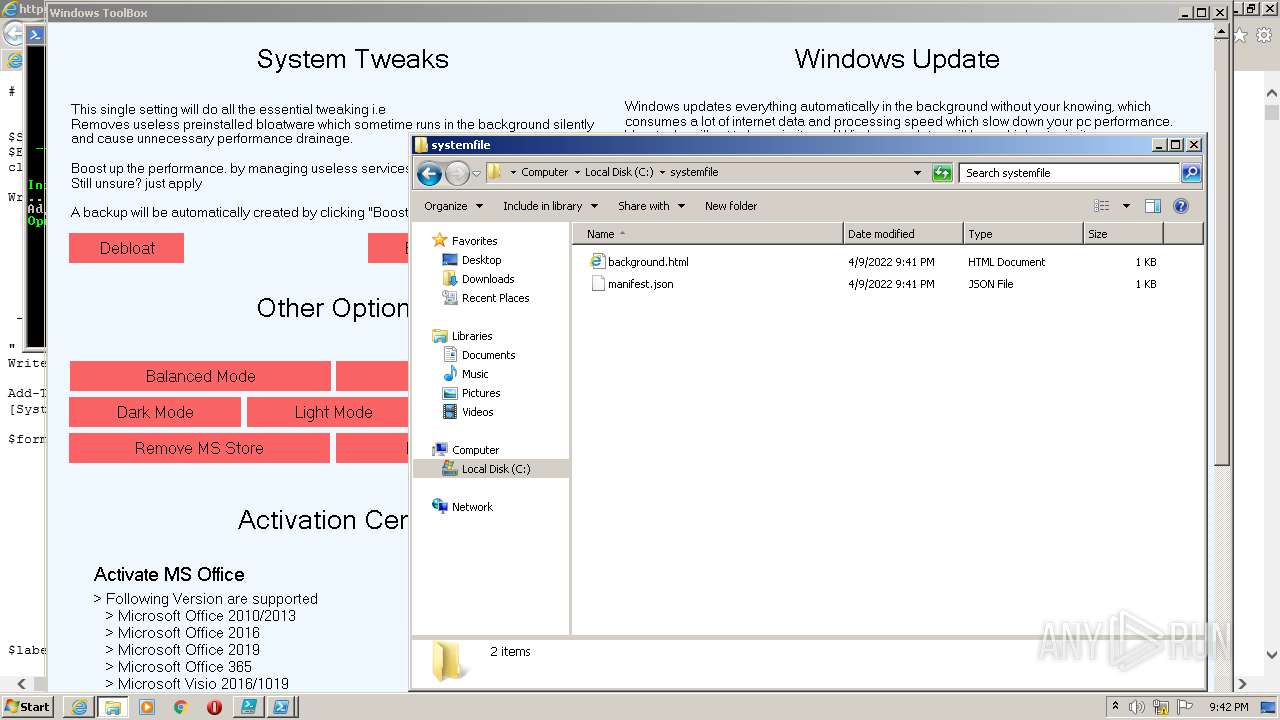Image resolution: width=1280 pixels, height=720 pixels.
Task: Click the Forward arrow in Explorer
Action: pyautogui.click(x=457, y=173)
